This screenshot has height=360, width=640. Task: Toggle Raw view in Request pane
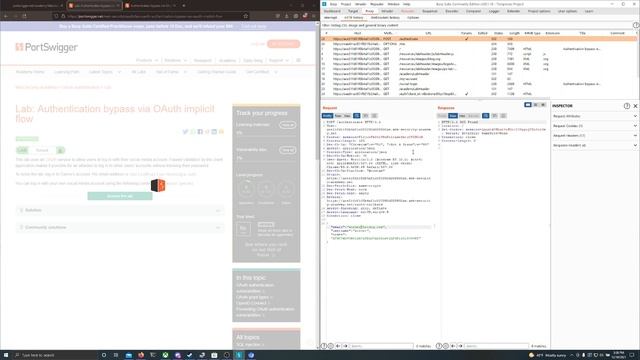[338, 116]
